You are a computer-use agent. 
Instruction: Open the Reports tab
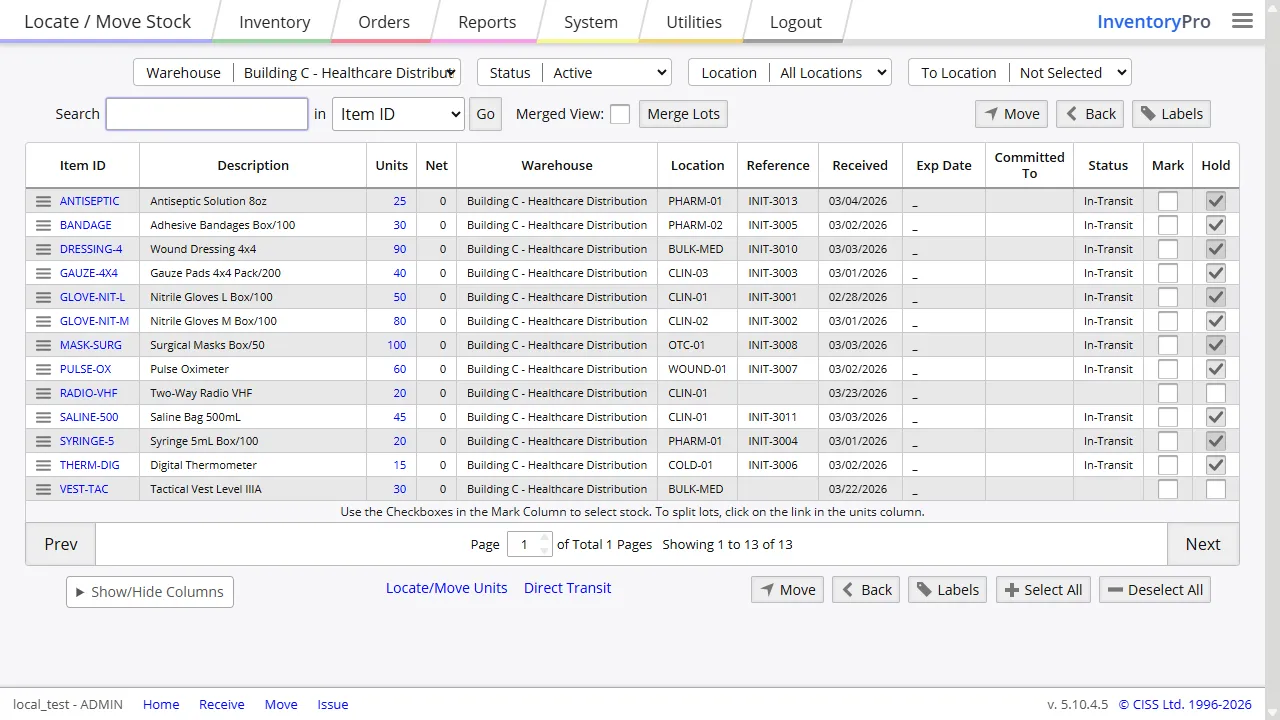coord(487,22)
